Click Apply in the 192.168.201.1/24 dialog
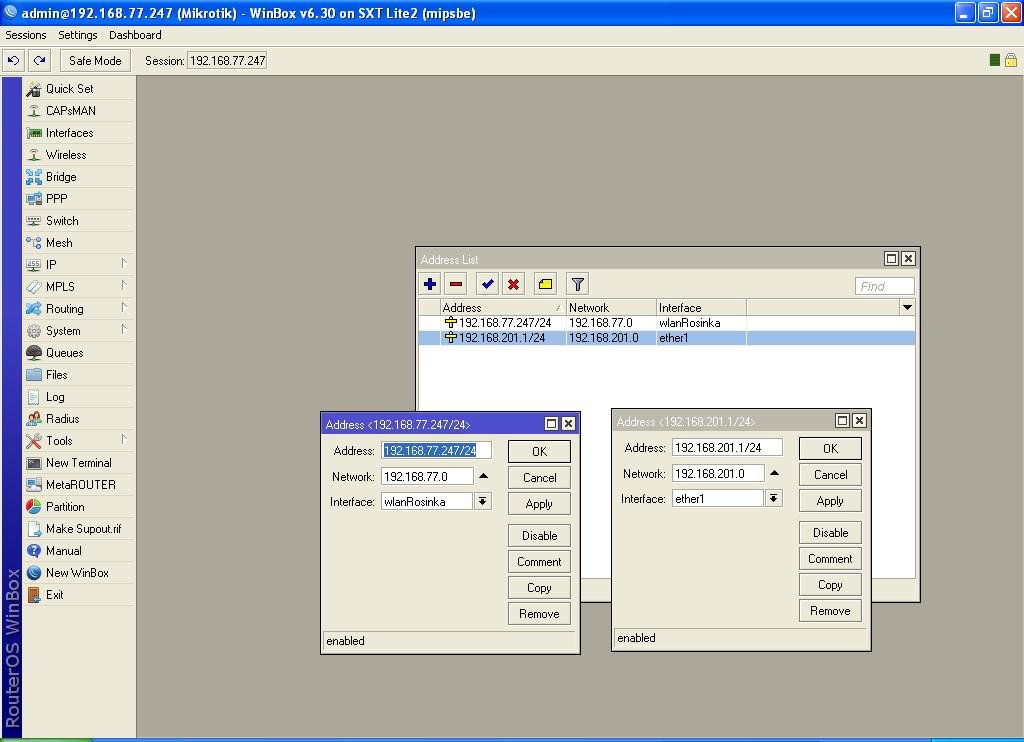 (x=830, y=501)
